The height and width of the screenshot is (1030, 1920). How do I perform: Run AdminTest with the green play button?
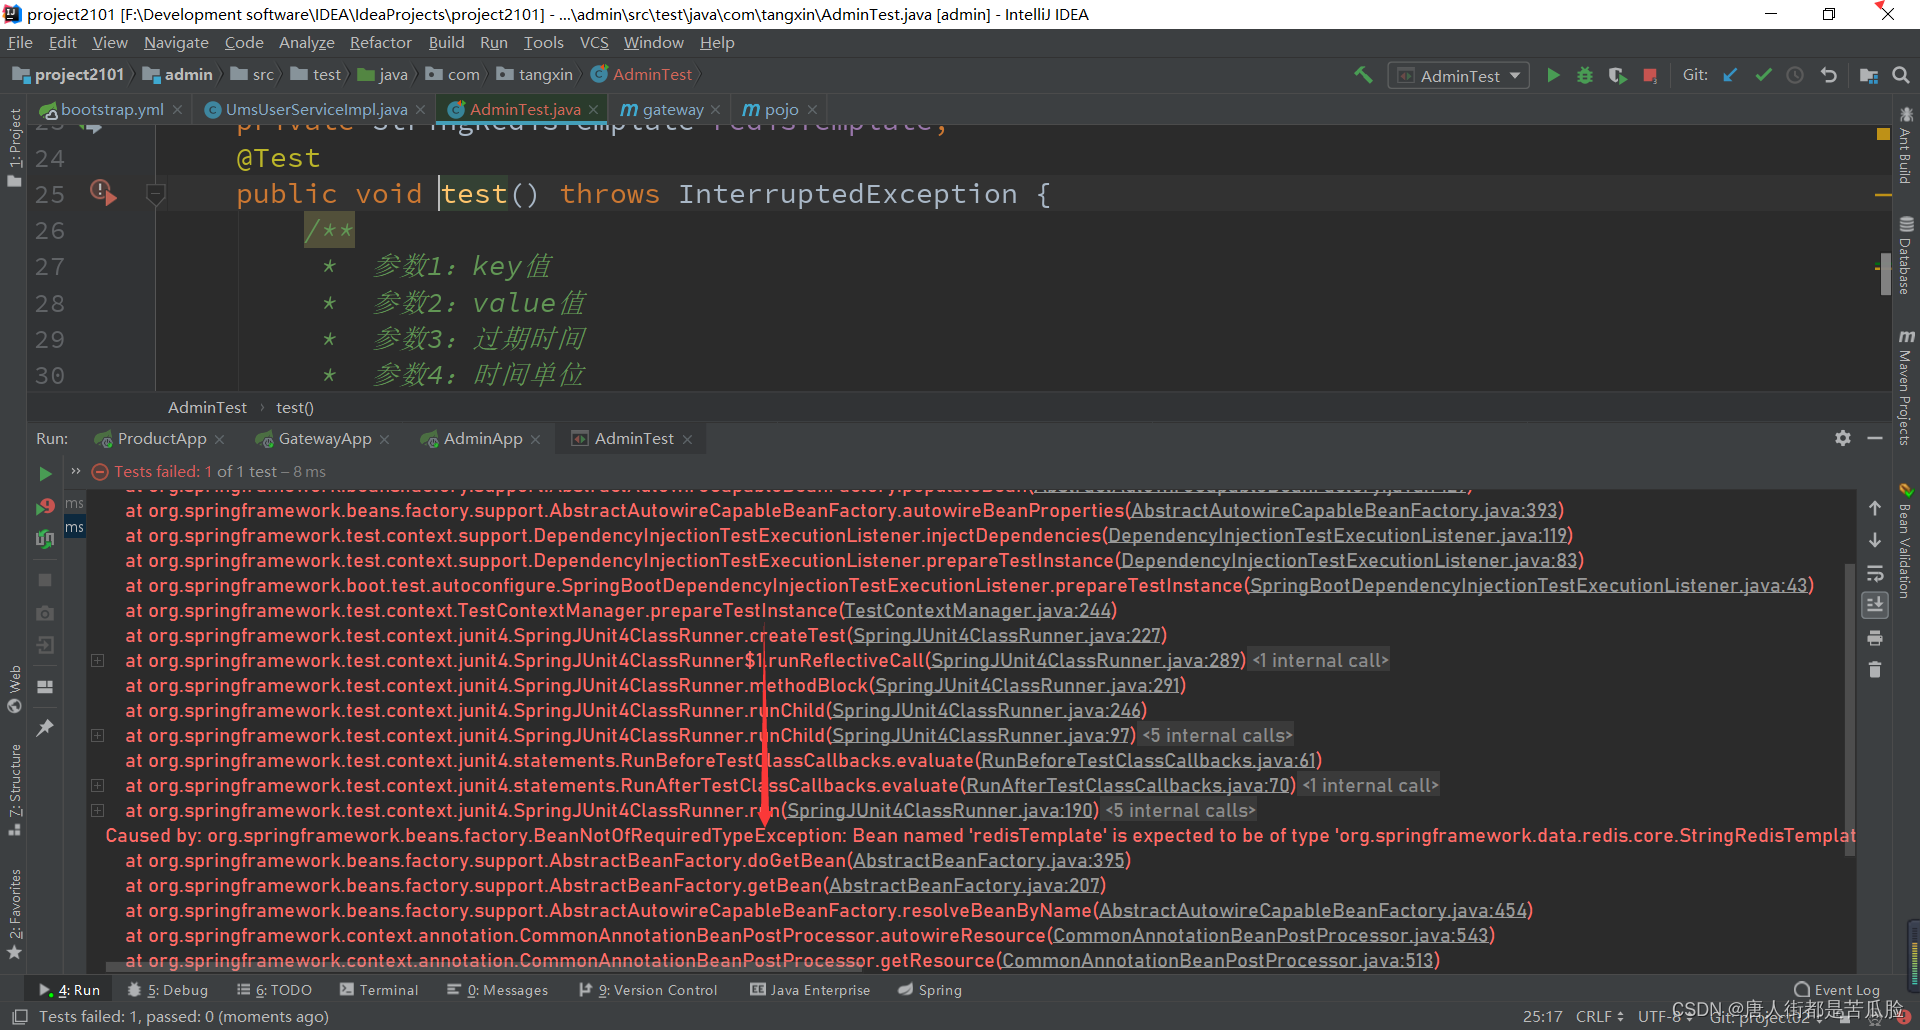click(1553, 75)
